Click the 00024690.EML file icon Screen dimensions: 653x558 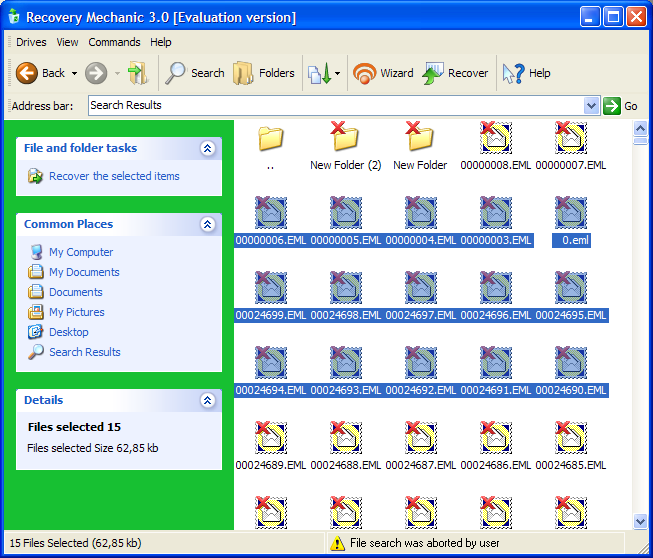(571, 362)
